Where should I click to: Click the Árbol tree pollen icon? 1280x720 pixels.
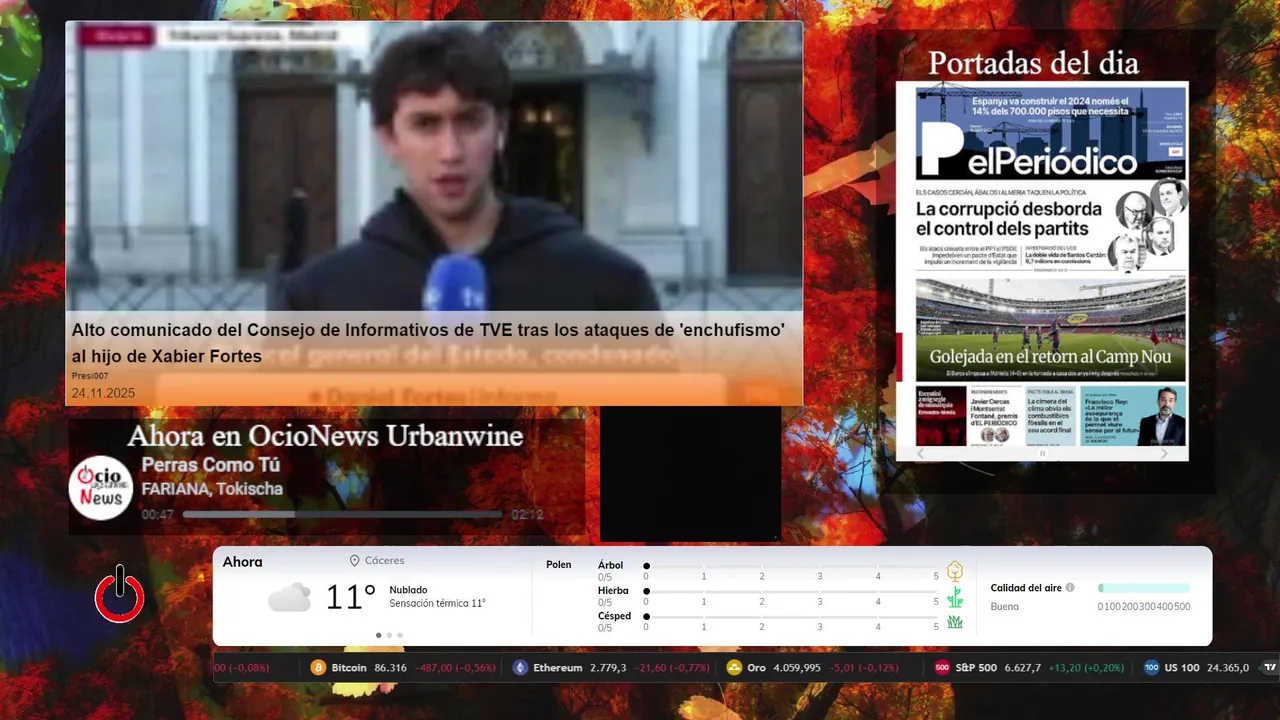tap(955, 571)
